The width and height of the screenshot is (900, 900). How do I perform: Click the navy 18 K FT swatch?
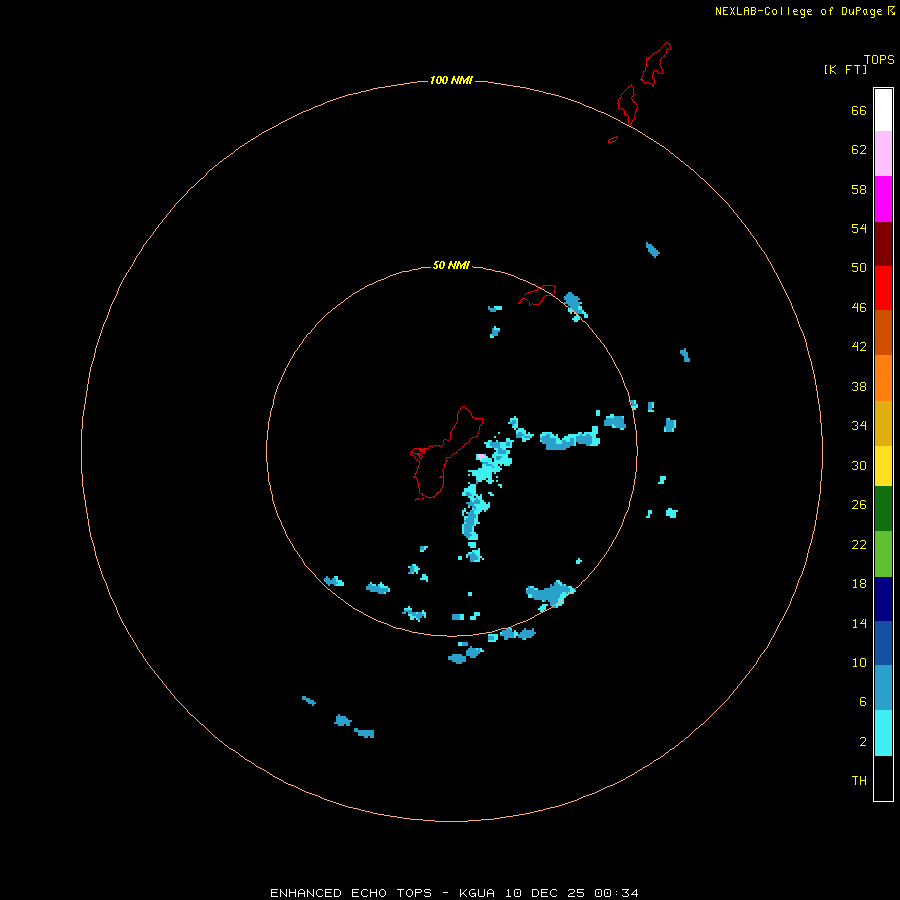click(x=883, y=599)
